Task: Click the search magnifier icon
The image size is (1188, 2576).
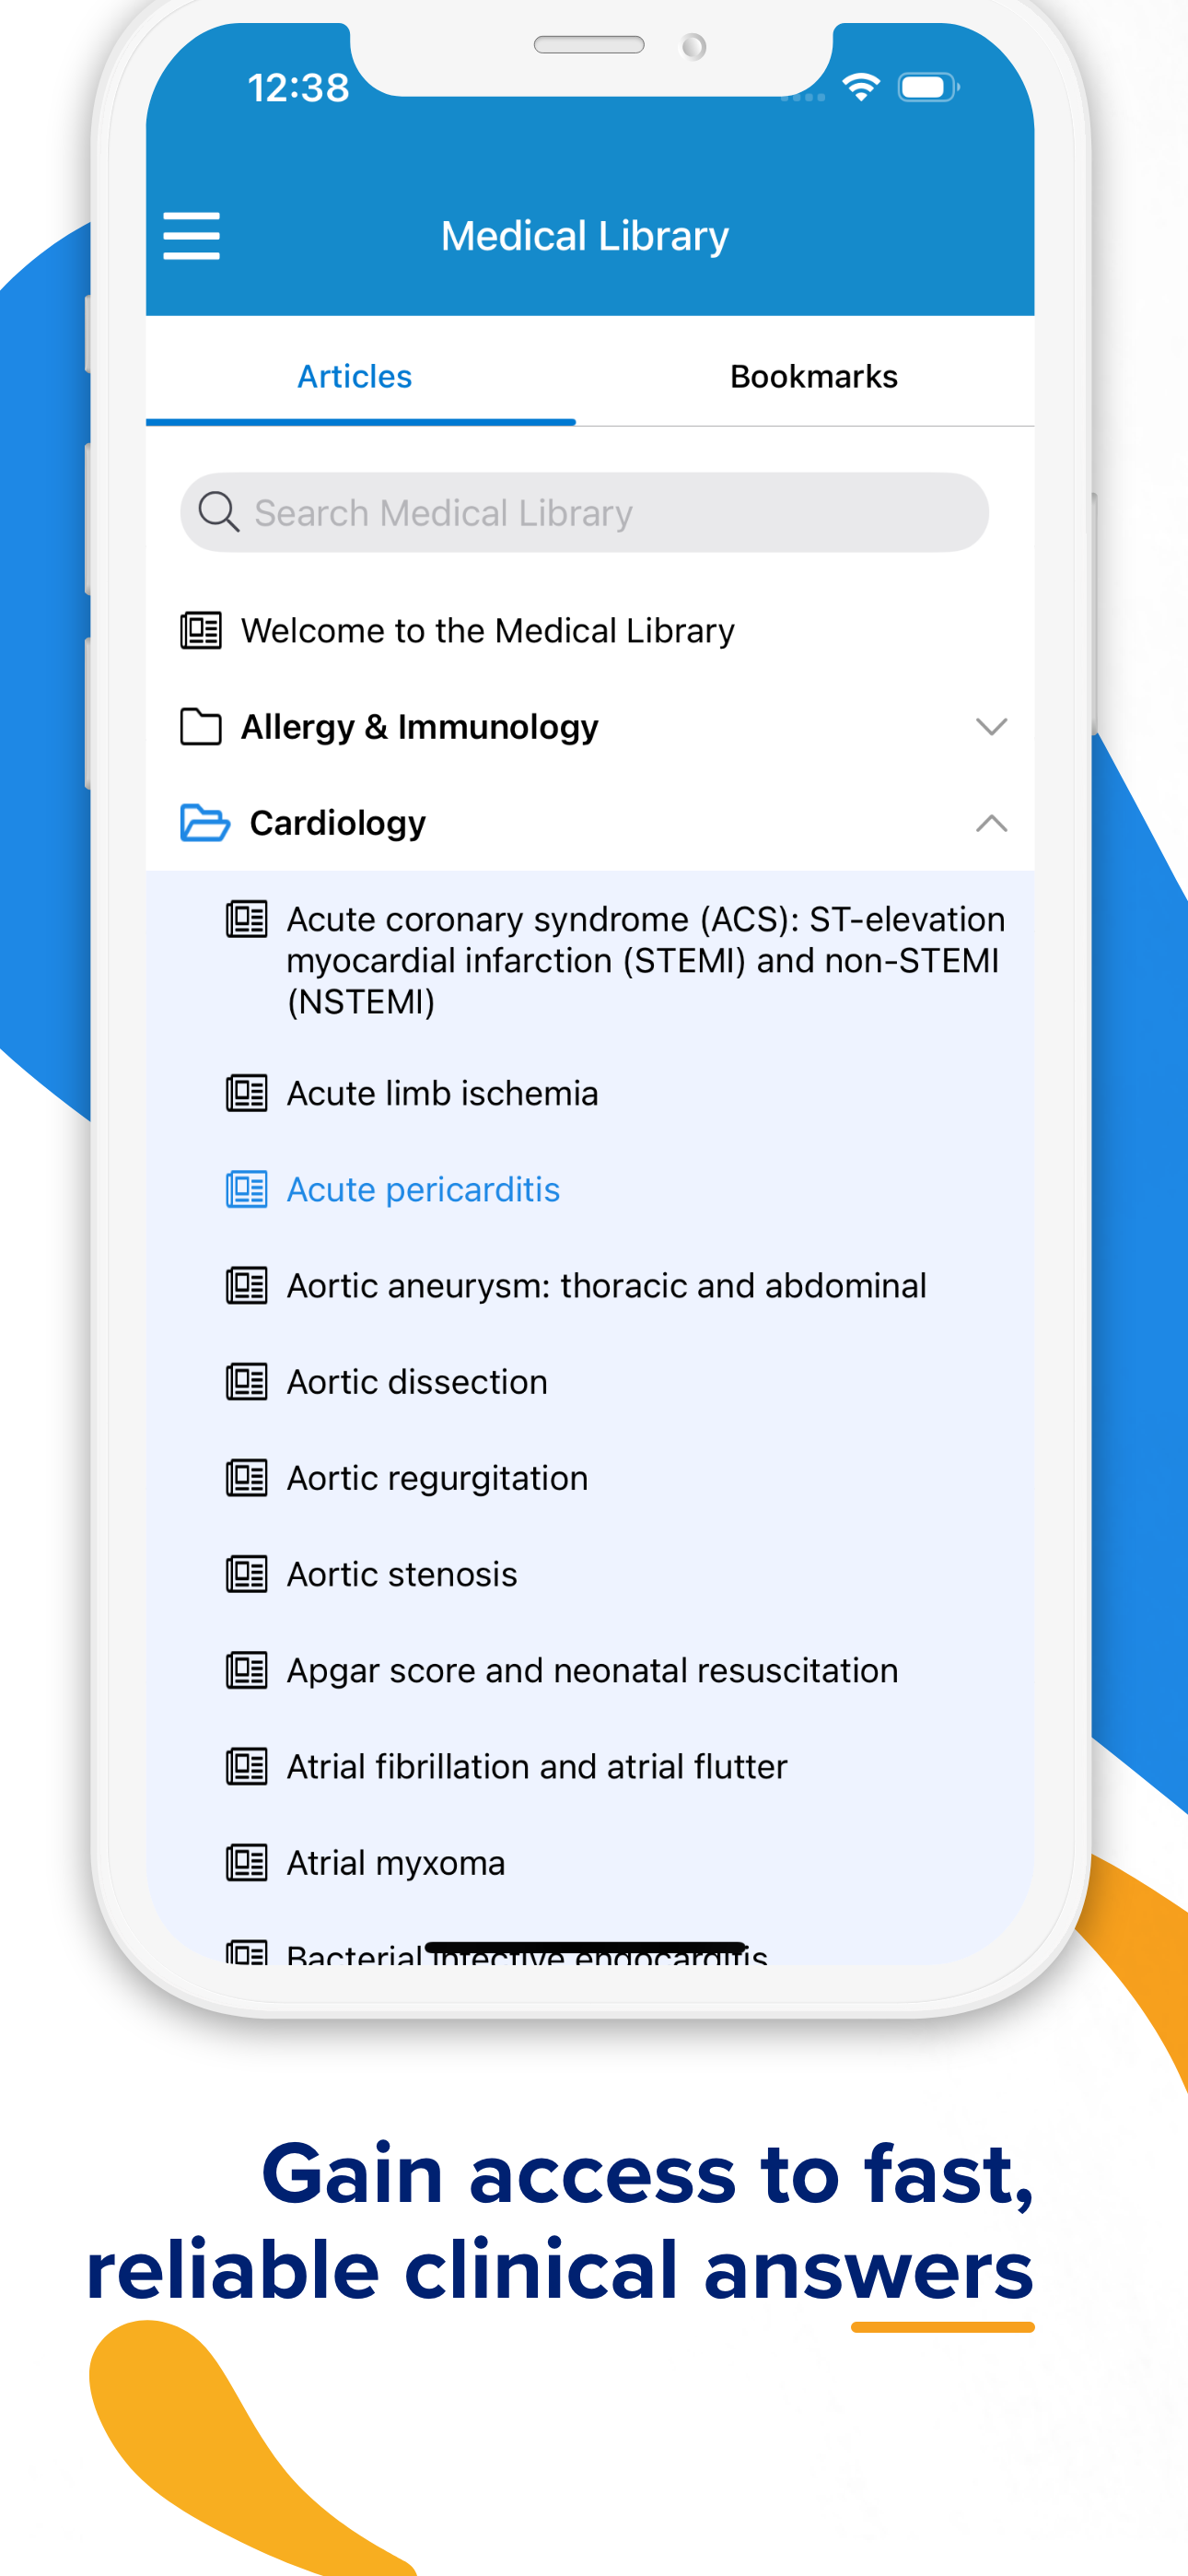Action: click(218, 512)
